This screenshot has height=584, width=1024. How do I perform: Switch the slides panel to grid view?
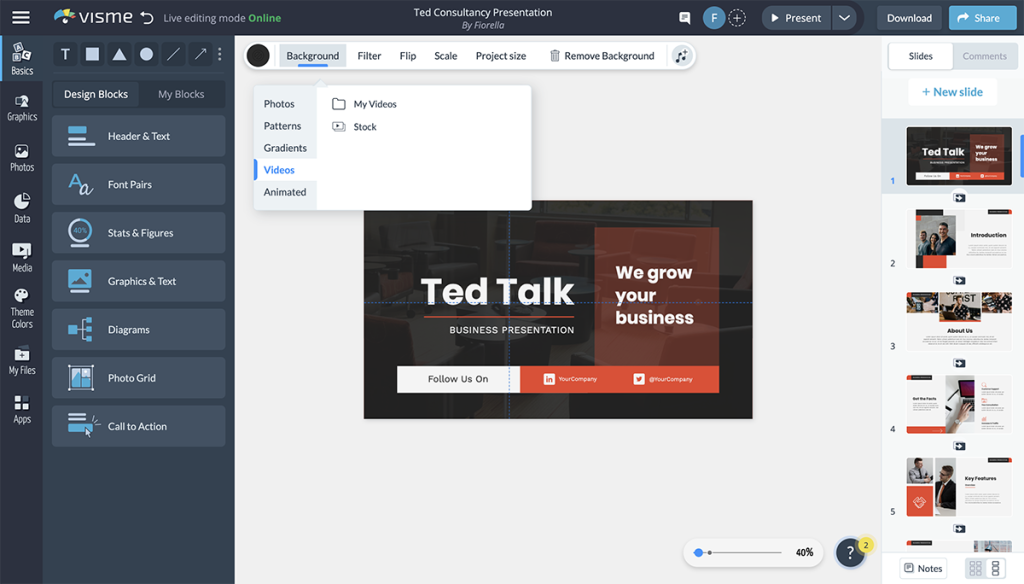click(x=976, y=567)
